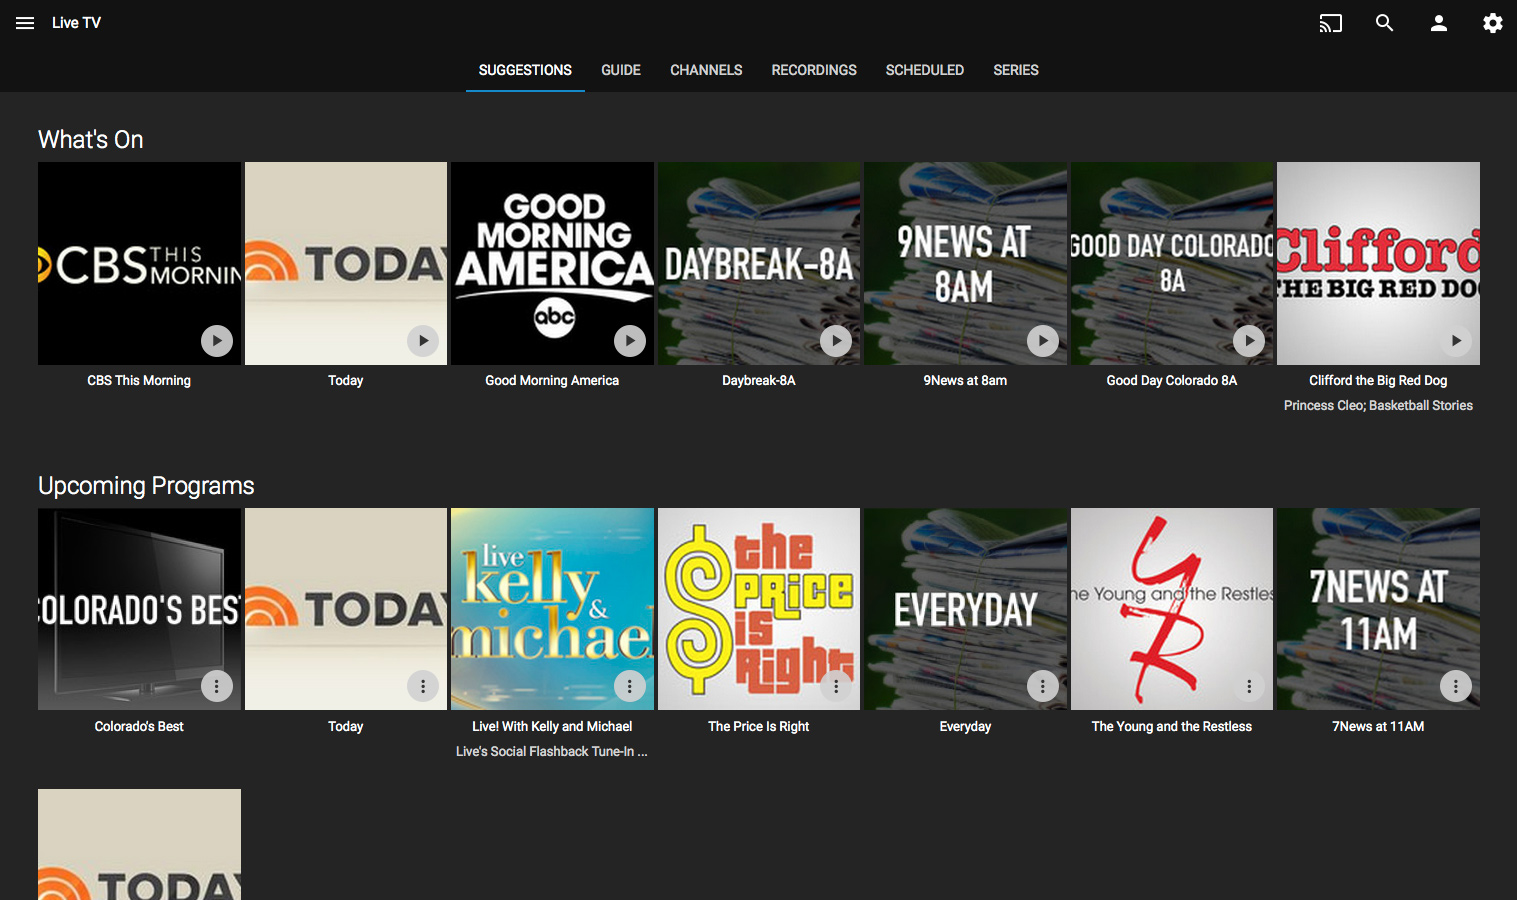1517x900 pixels.
Task: Open the hamburger navigation menu
Action: tap(25, 23)
